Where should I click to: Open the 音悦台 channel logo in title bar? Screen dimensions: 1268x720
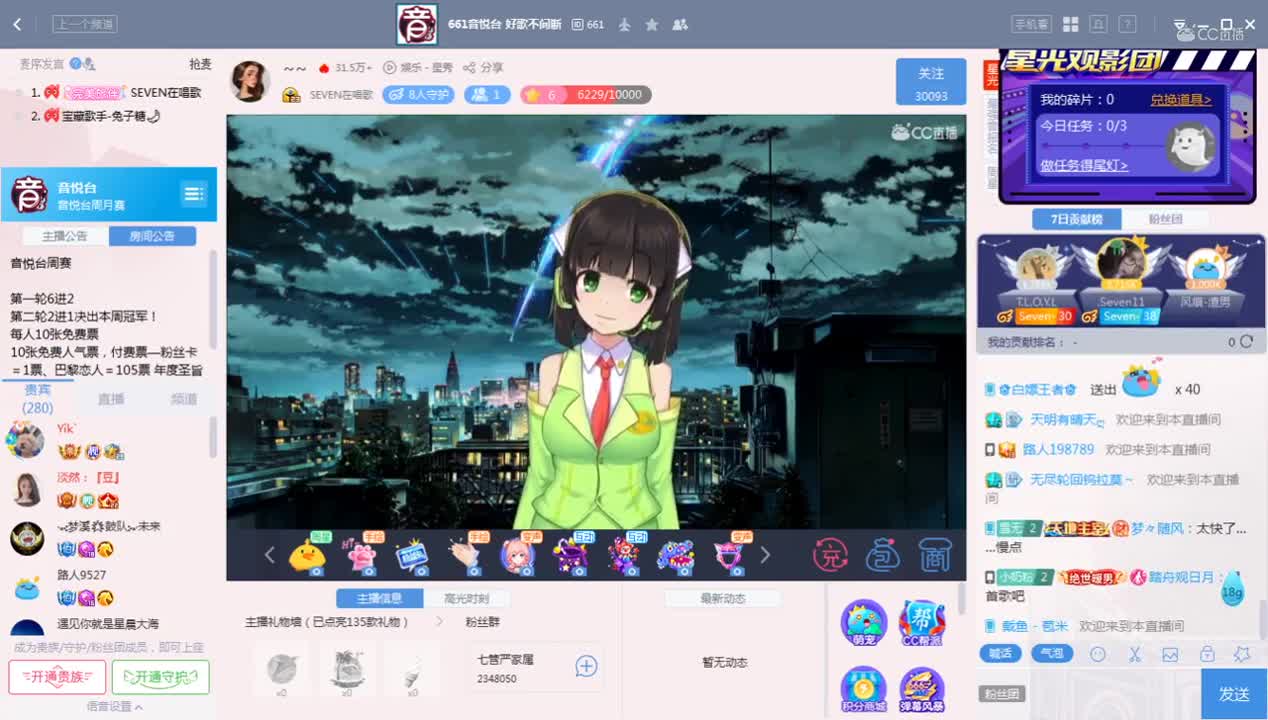click(416, 24)
